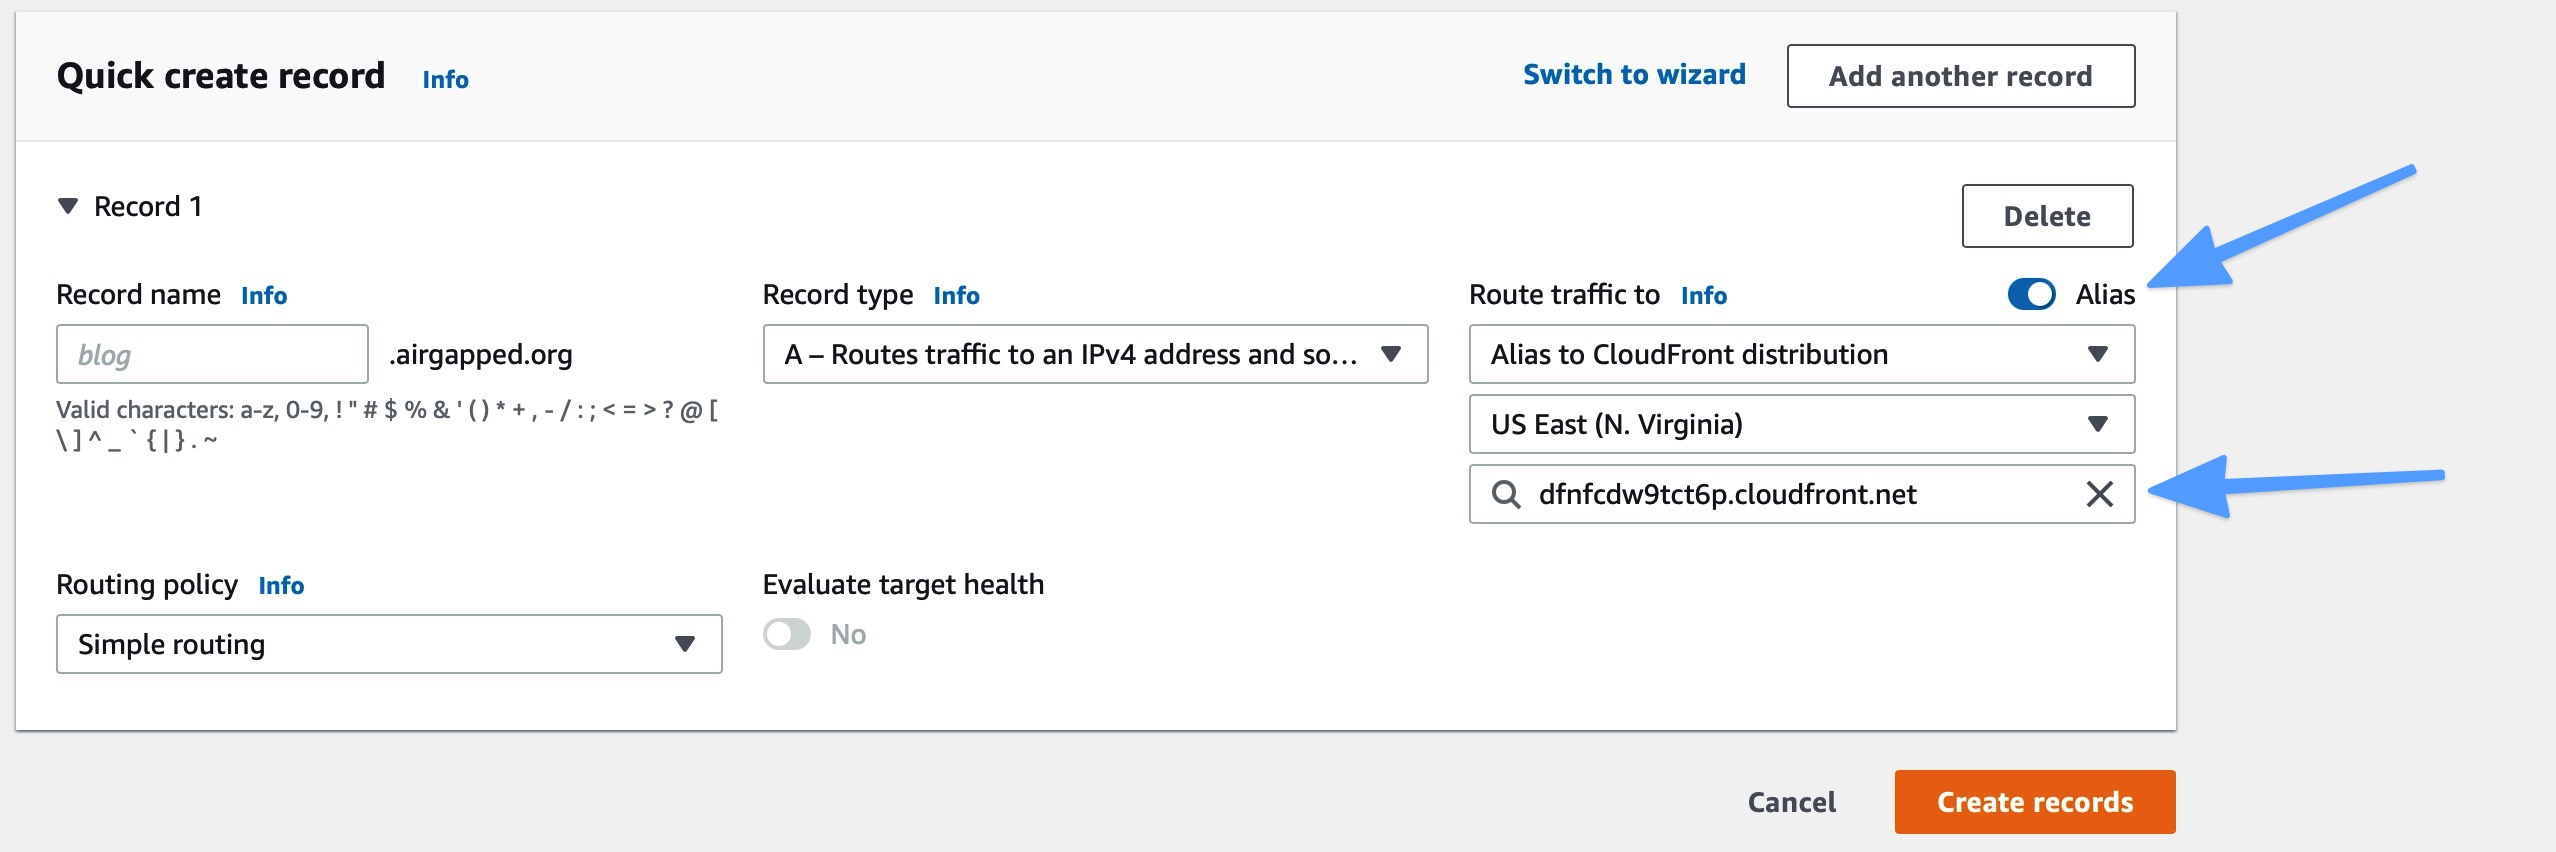The image size is (2556, 852).
Task: Open Info link beside Quick create record
Action: (445, 79)
